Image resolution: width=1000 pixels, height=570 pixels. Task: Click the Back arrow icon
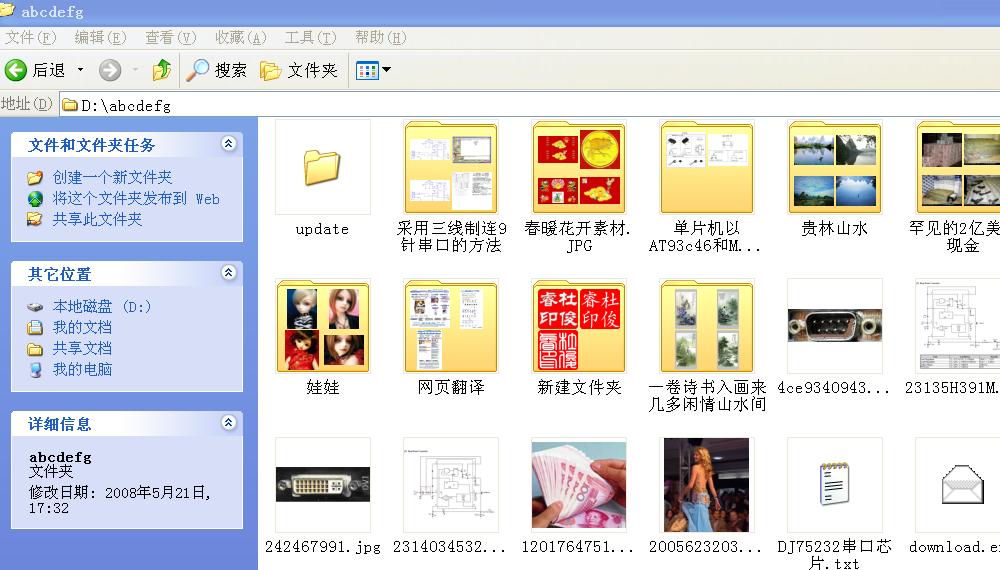coord(16,70)
